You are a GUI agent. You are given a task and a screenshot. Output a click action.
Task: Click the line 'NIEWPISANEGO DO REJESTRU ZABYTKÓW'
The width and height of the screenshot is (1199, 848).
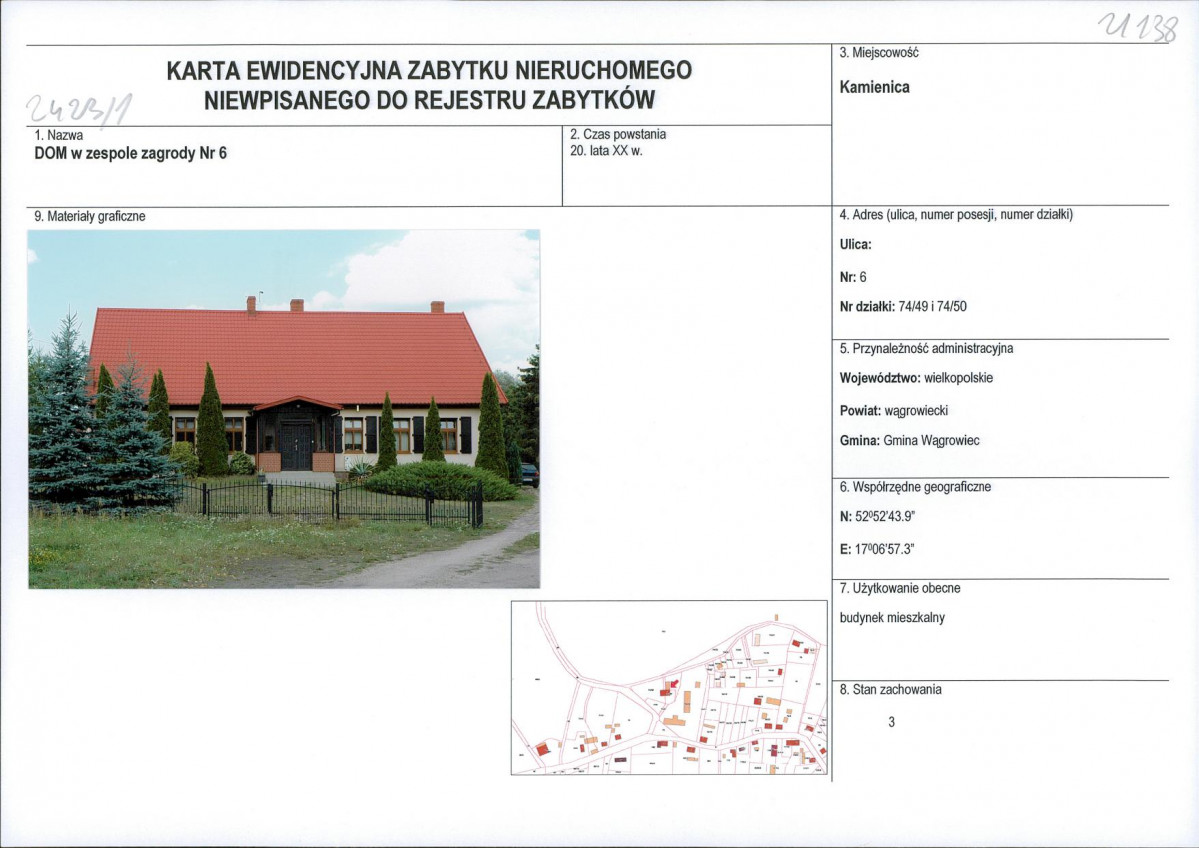point(429,100)
